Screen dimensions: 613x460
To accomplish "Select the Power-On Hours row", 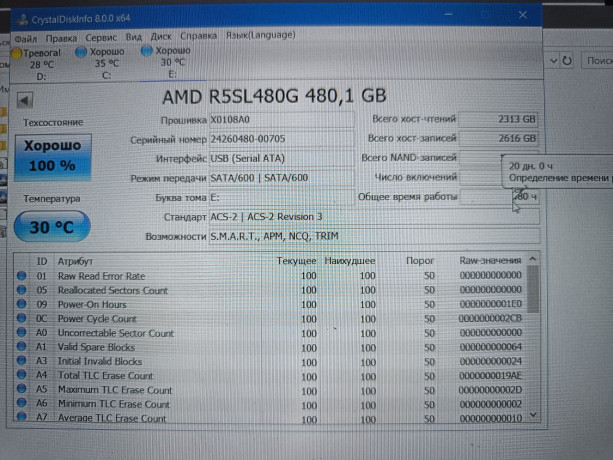I will pos(270,304).
